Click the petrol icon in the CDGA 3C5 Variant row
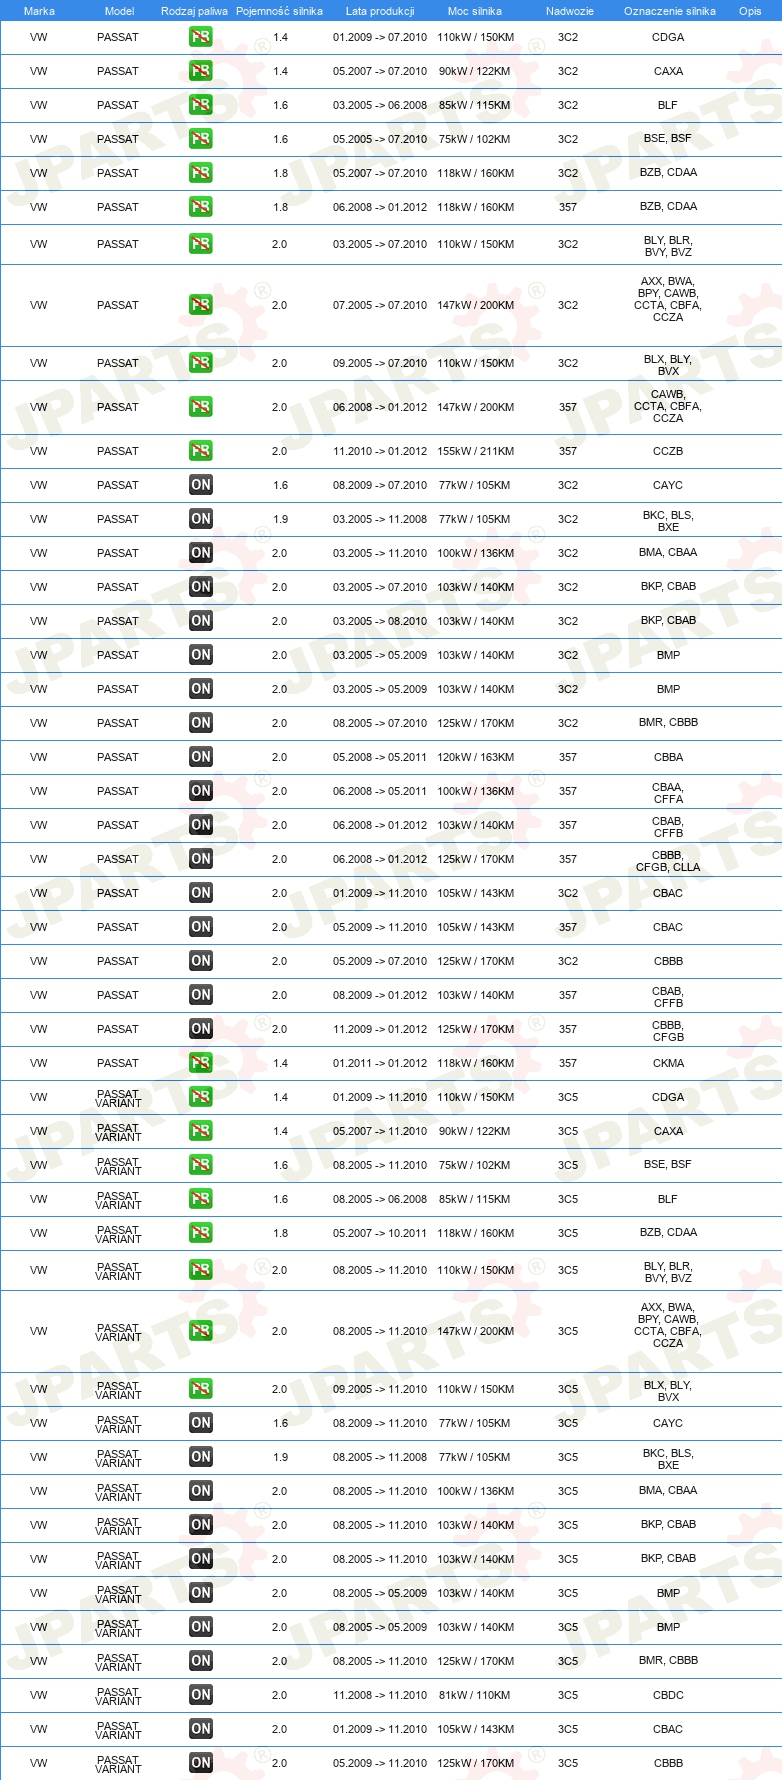782x1780 pixels. pos(201,1097)
